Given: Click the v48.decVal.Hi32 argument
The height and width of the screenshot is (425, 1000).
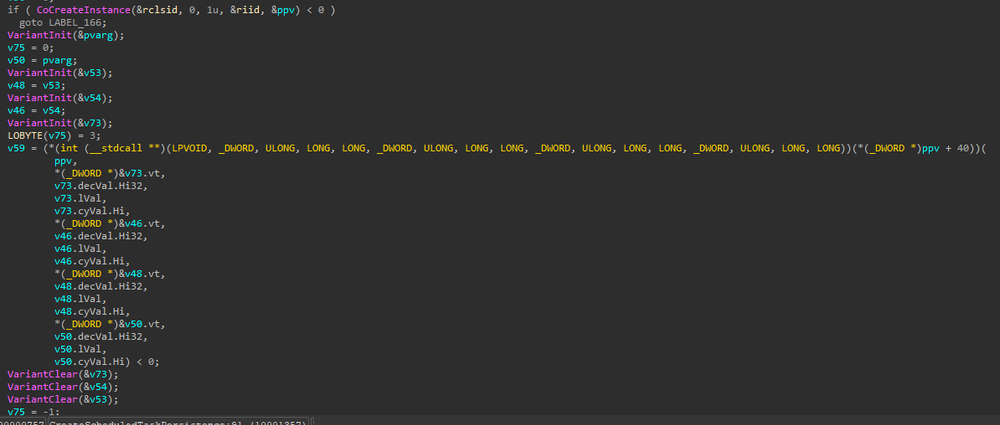Looking at the screenshot, I should [x=101, y=286].
